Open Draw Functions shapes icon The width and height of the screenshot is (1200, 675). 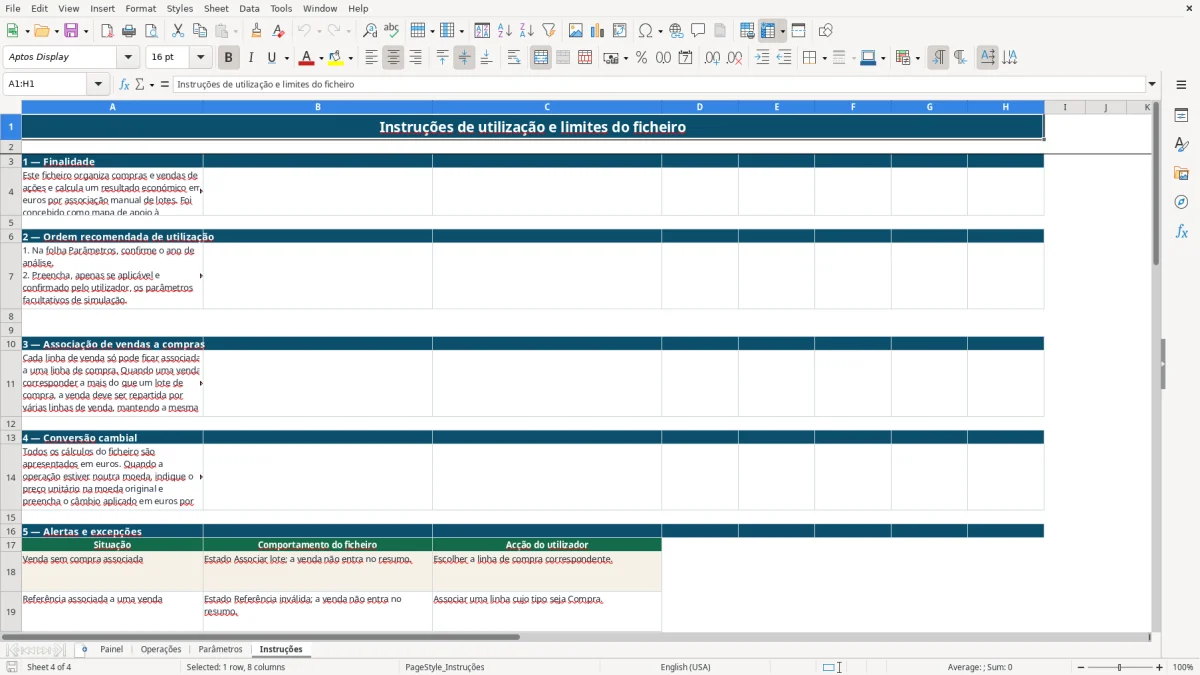(x=825, y=31)
